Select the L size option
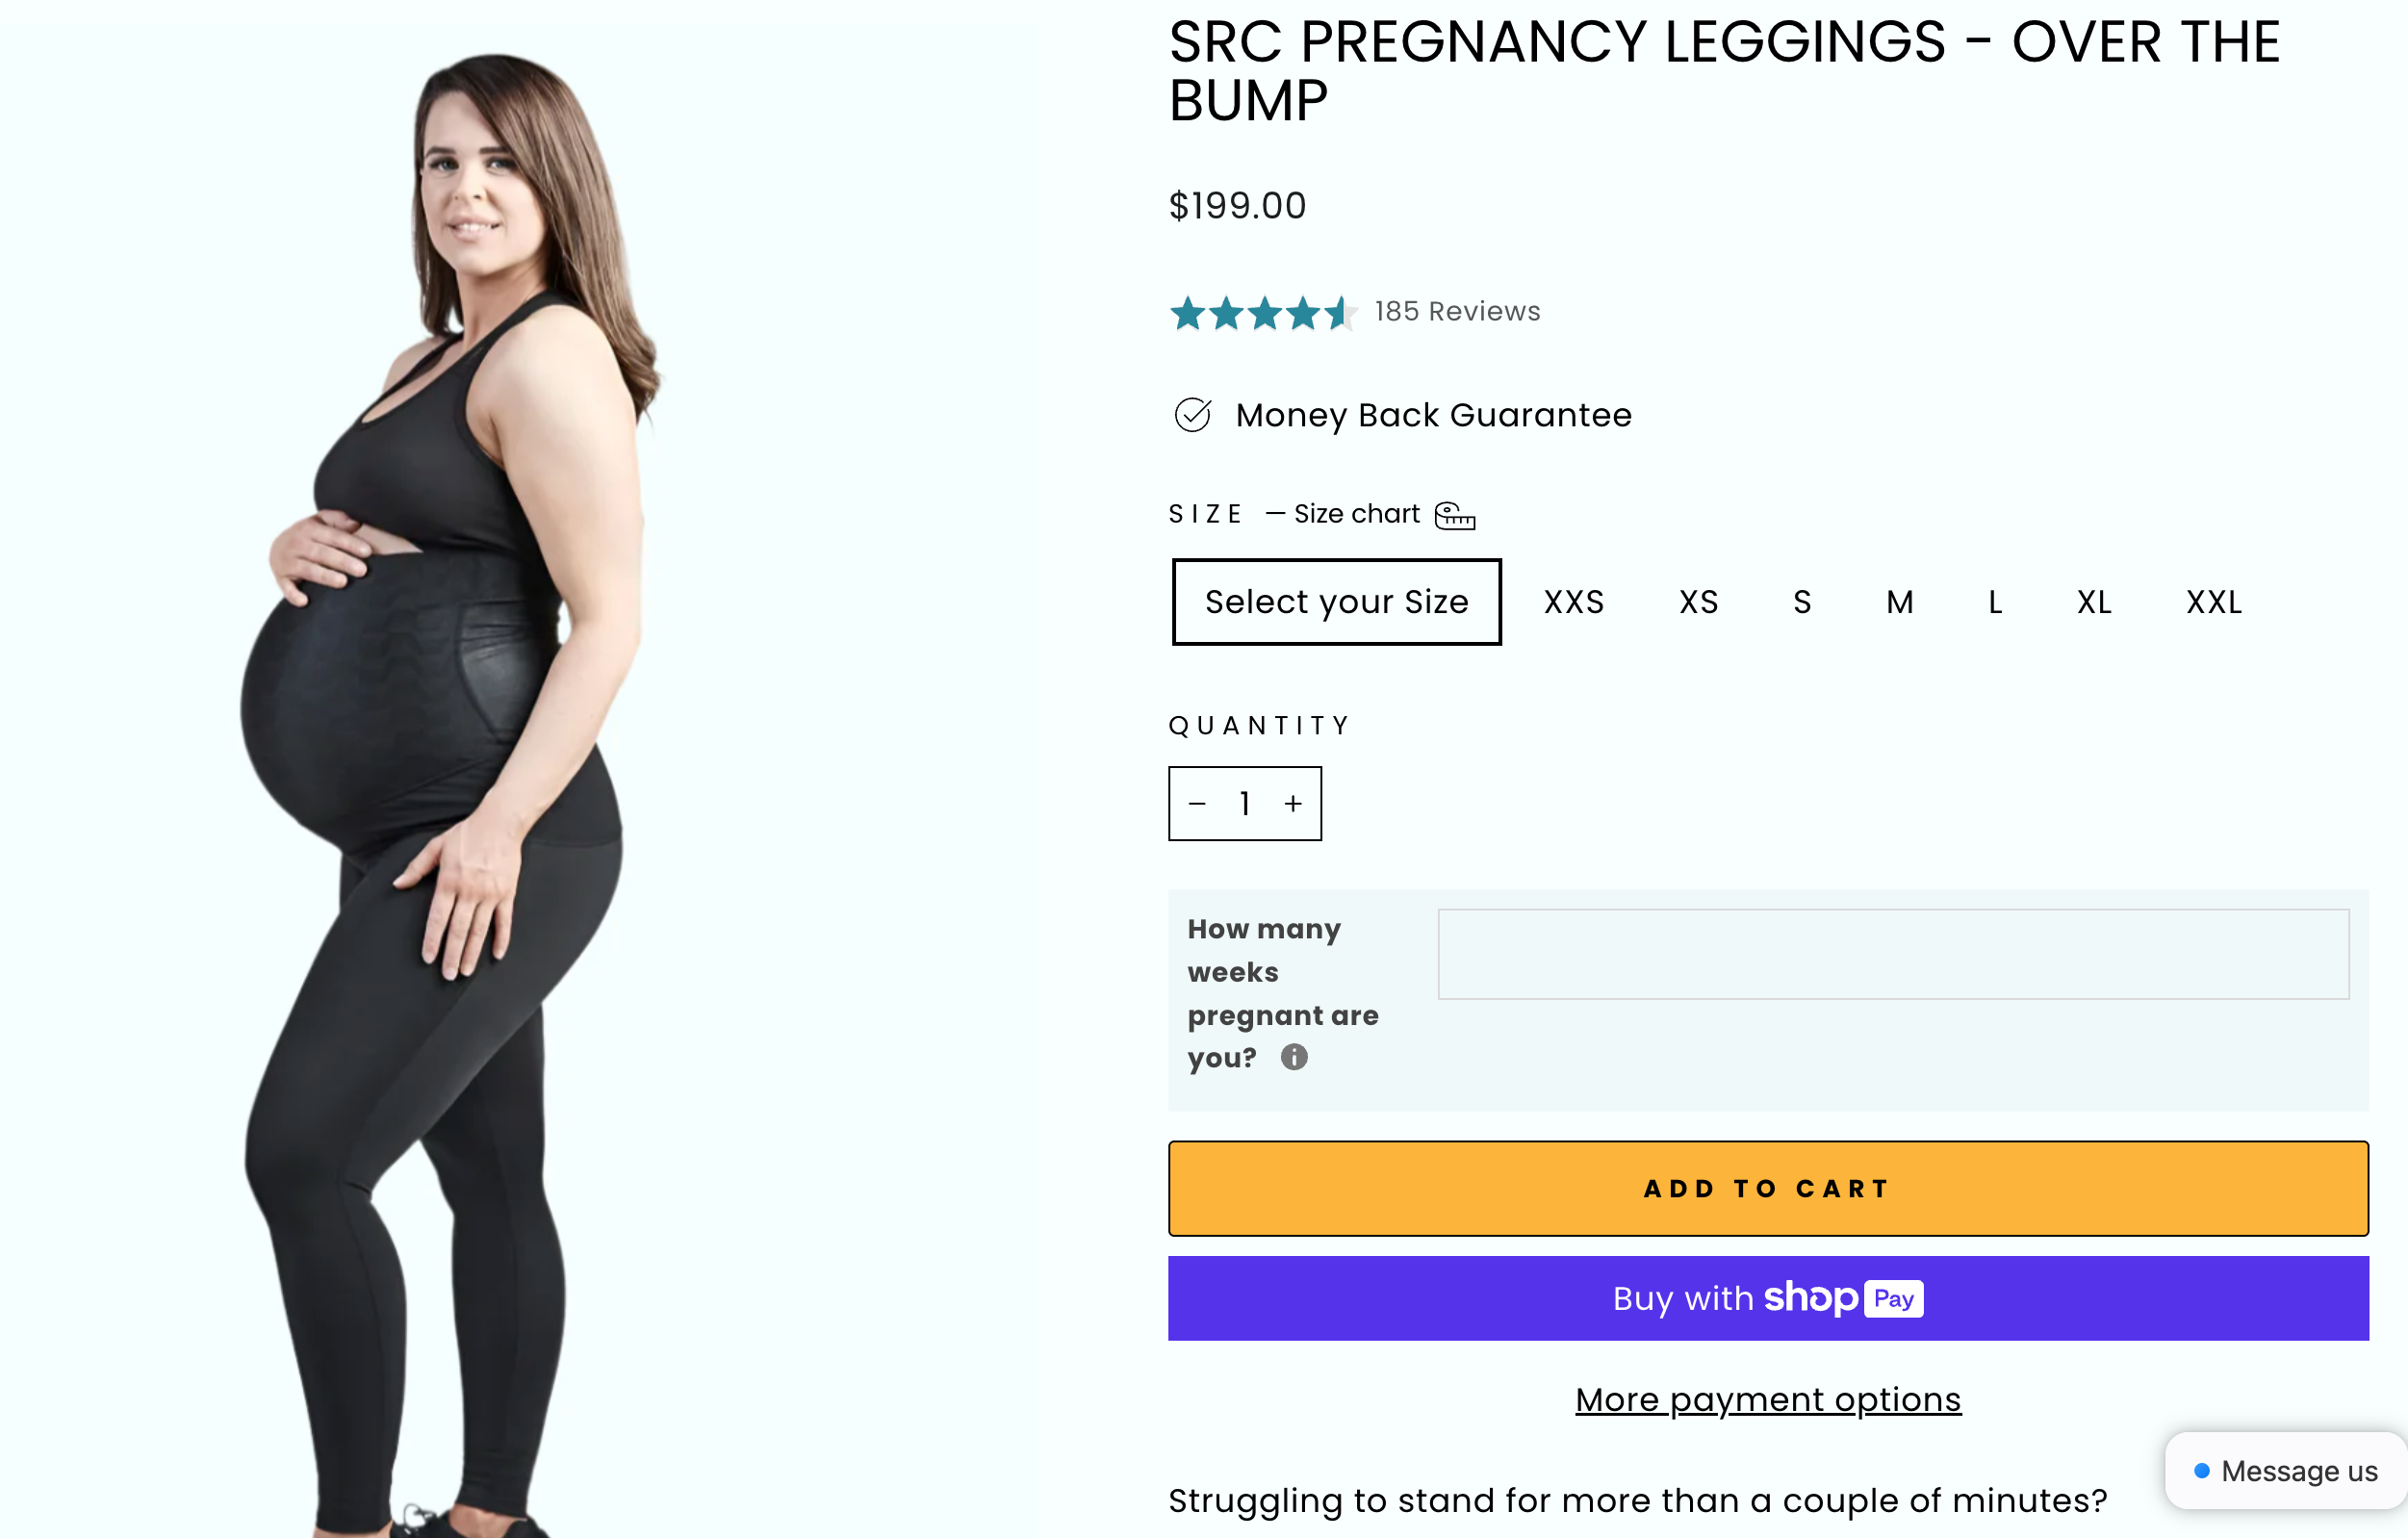The image size is (2408, 1538). coord(1995,602)
